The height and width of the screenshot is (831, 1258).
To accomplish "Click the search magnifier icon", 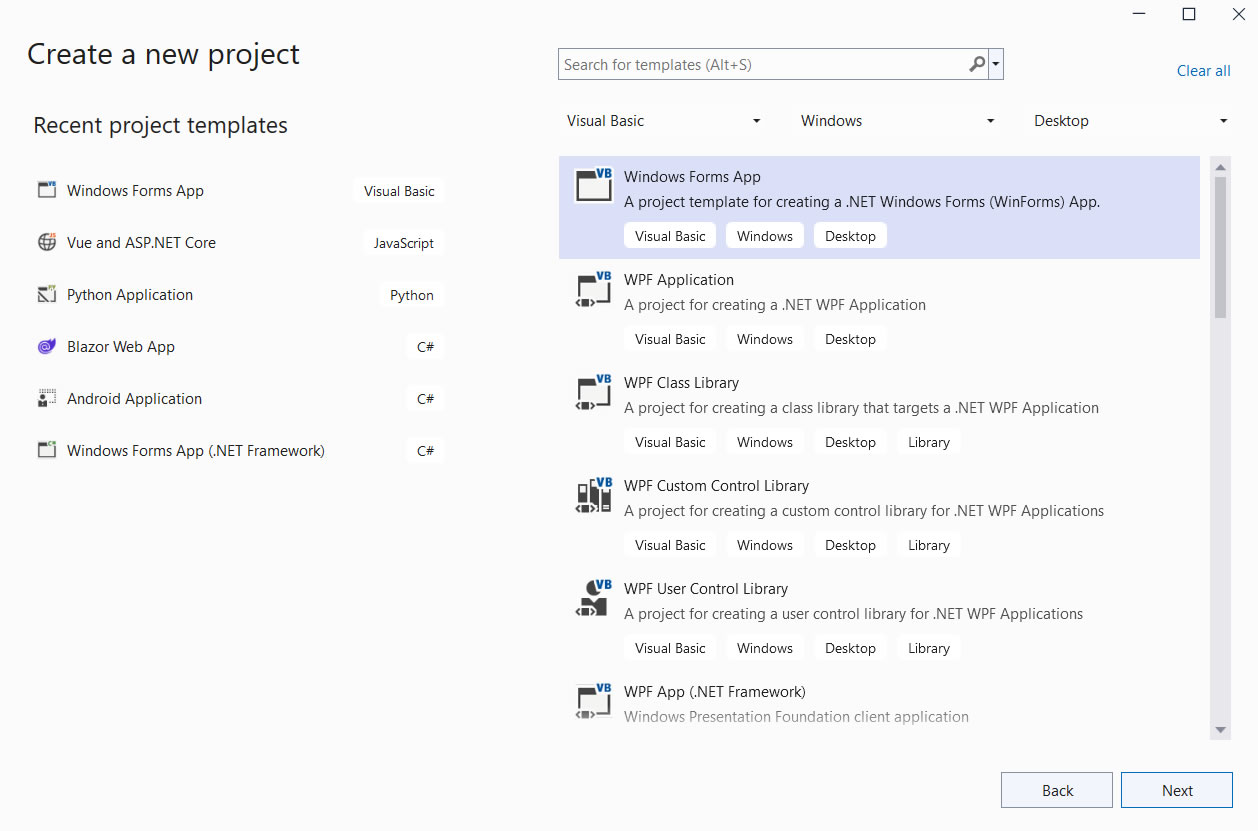I will click(x=977, y=65).
